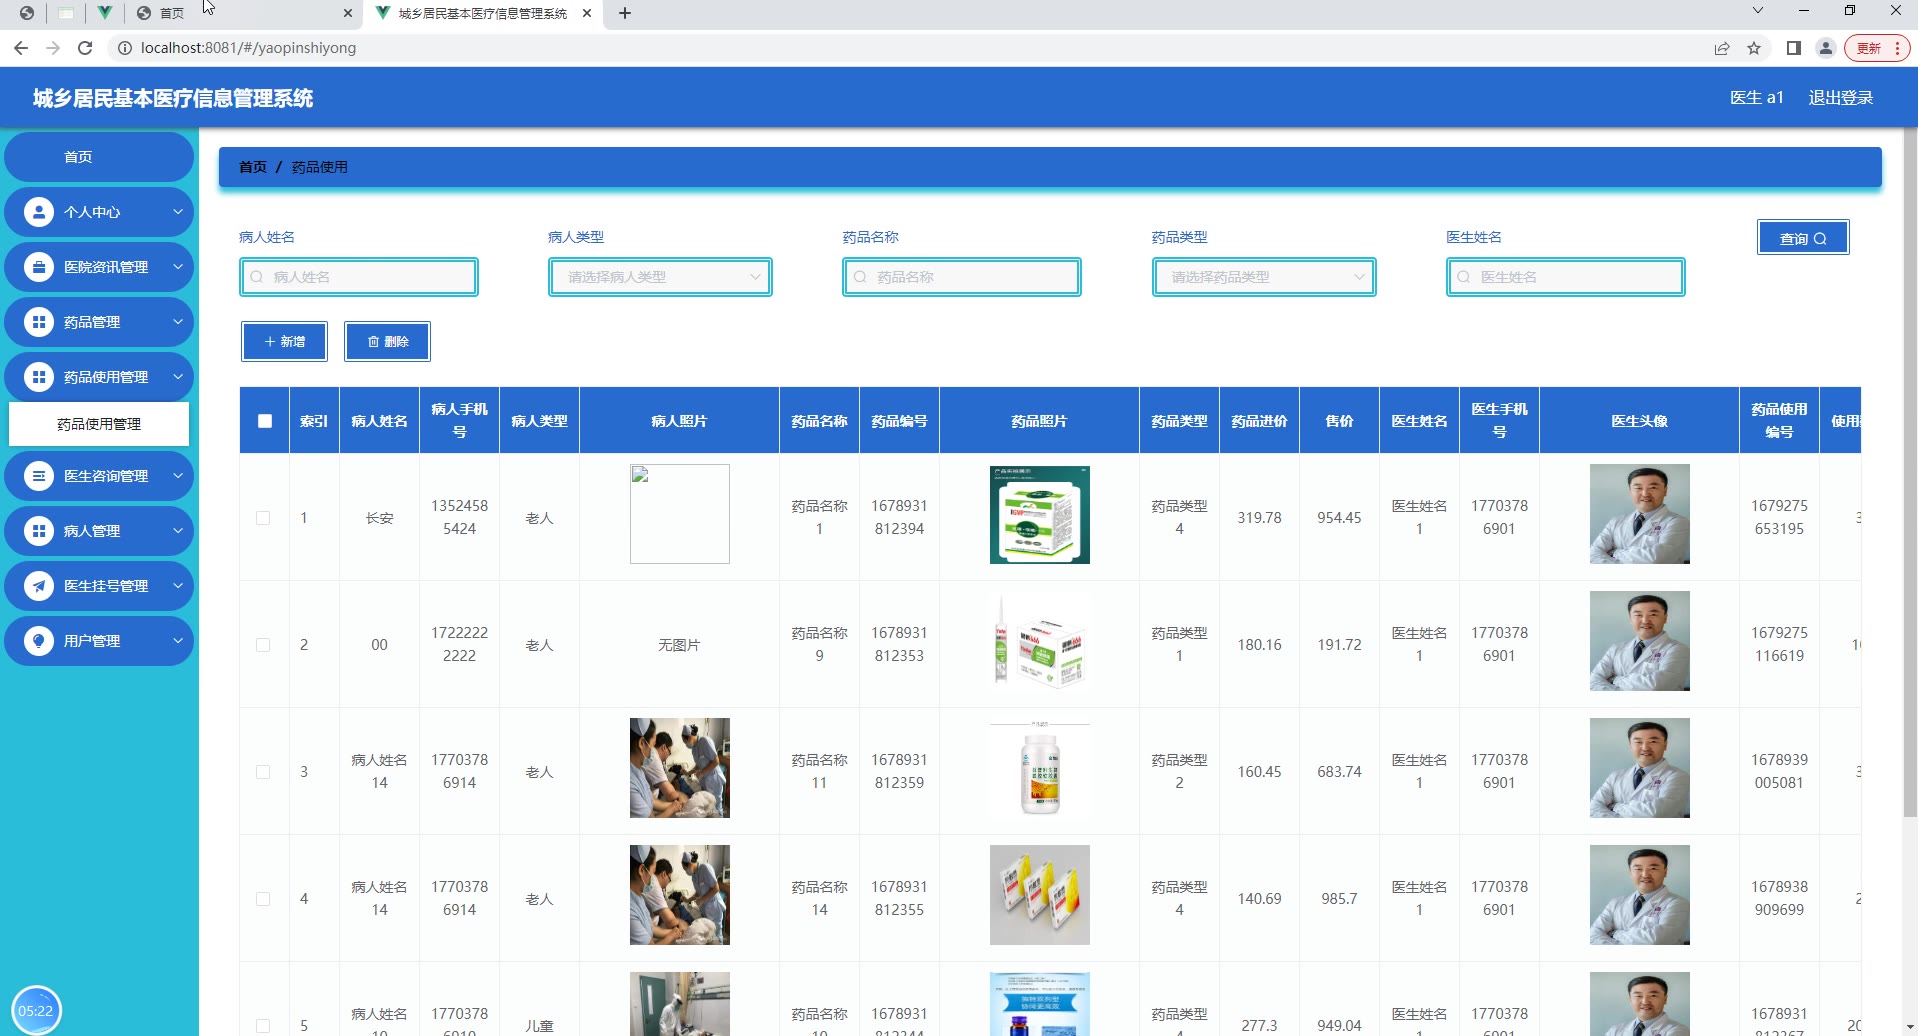Bookmark this page with the star icon
1918x1036 pixels.
click(1754, 48)
